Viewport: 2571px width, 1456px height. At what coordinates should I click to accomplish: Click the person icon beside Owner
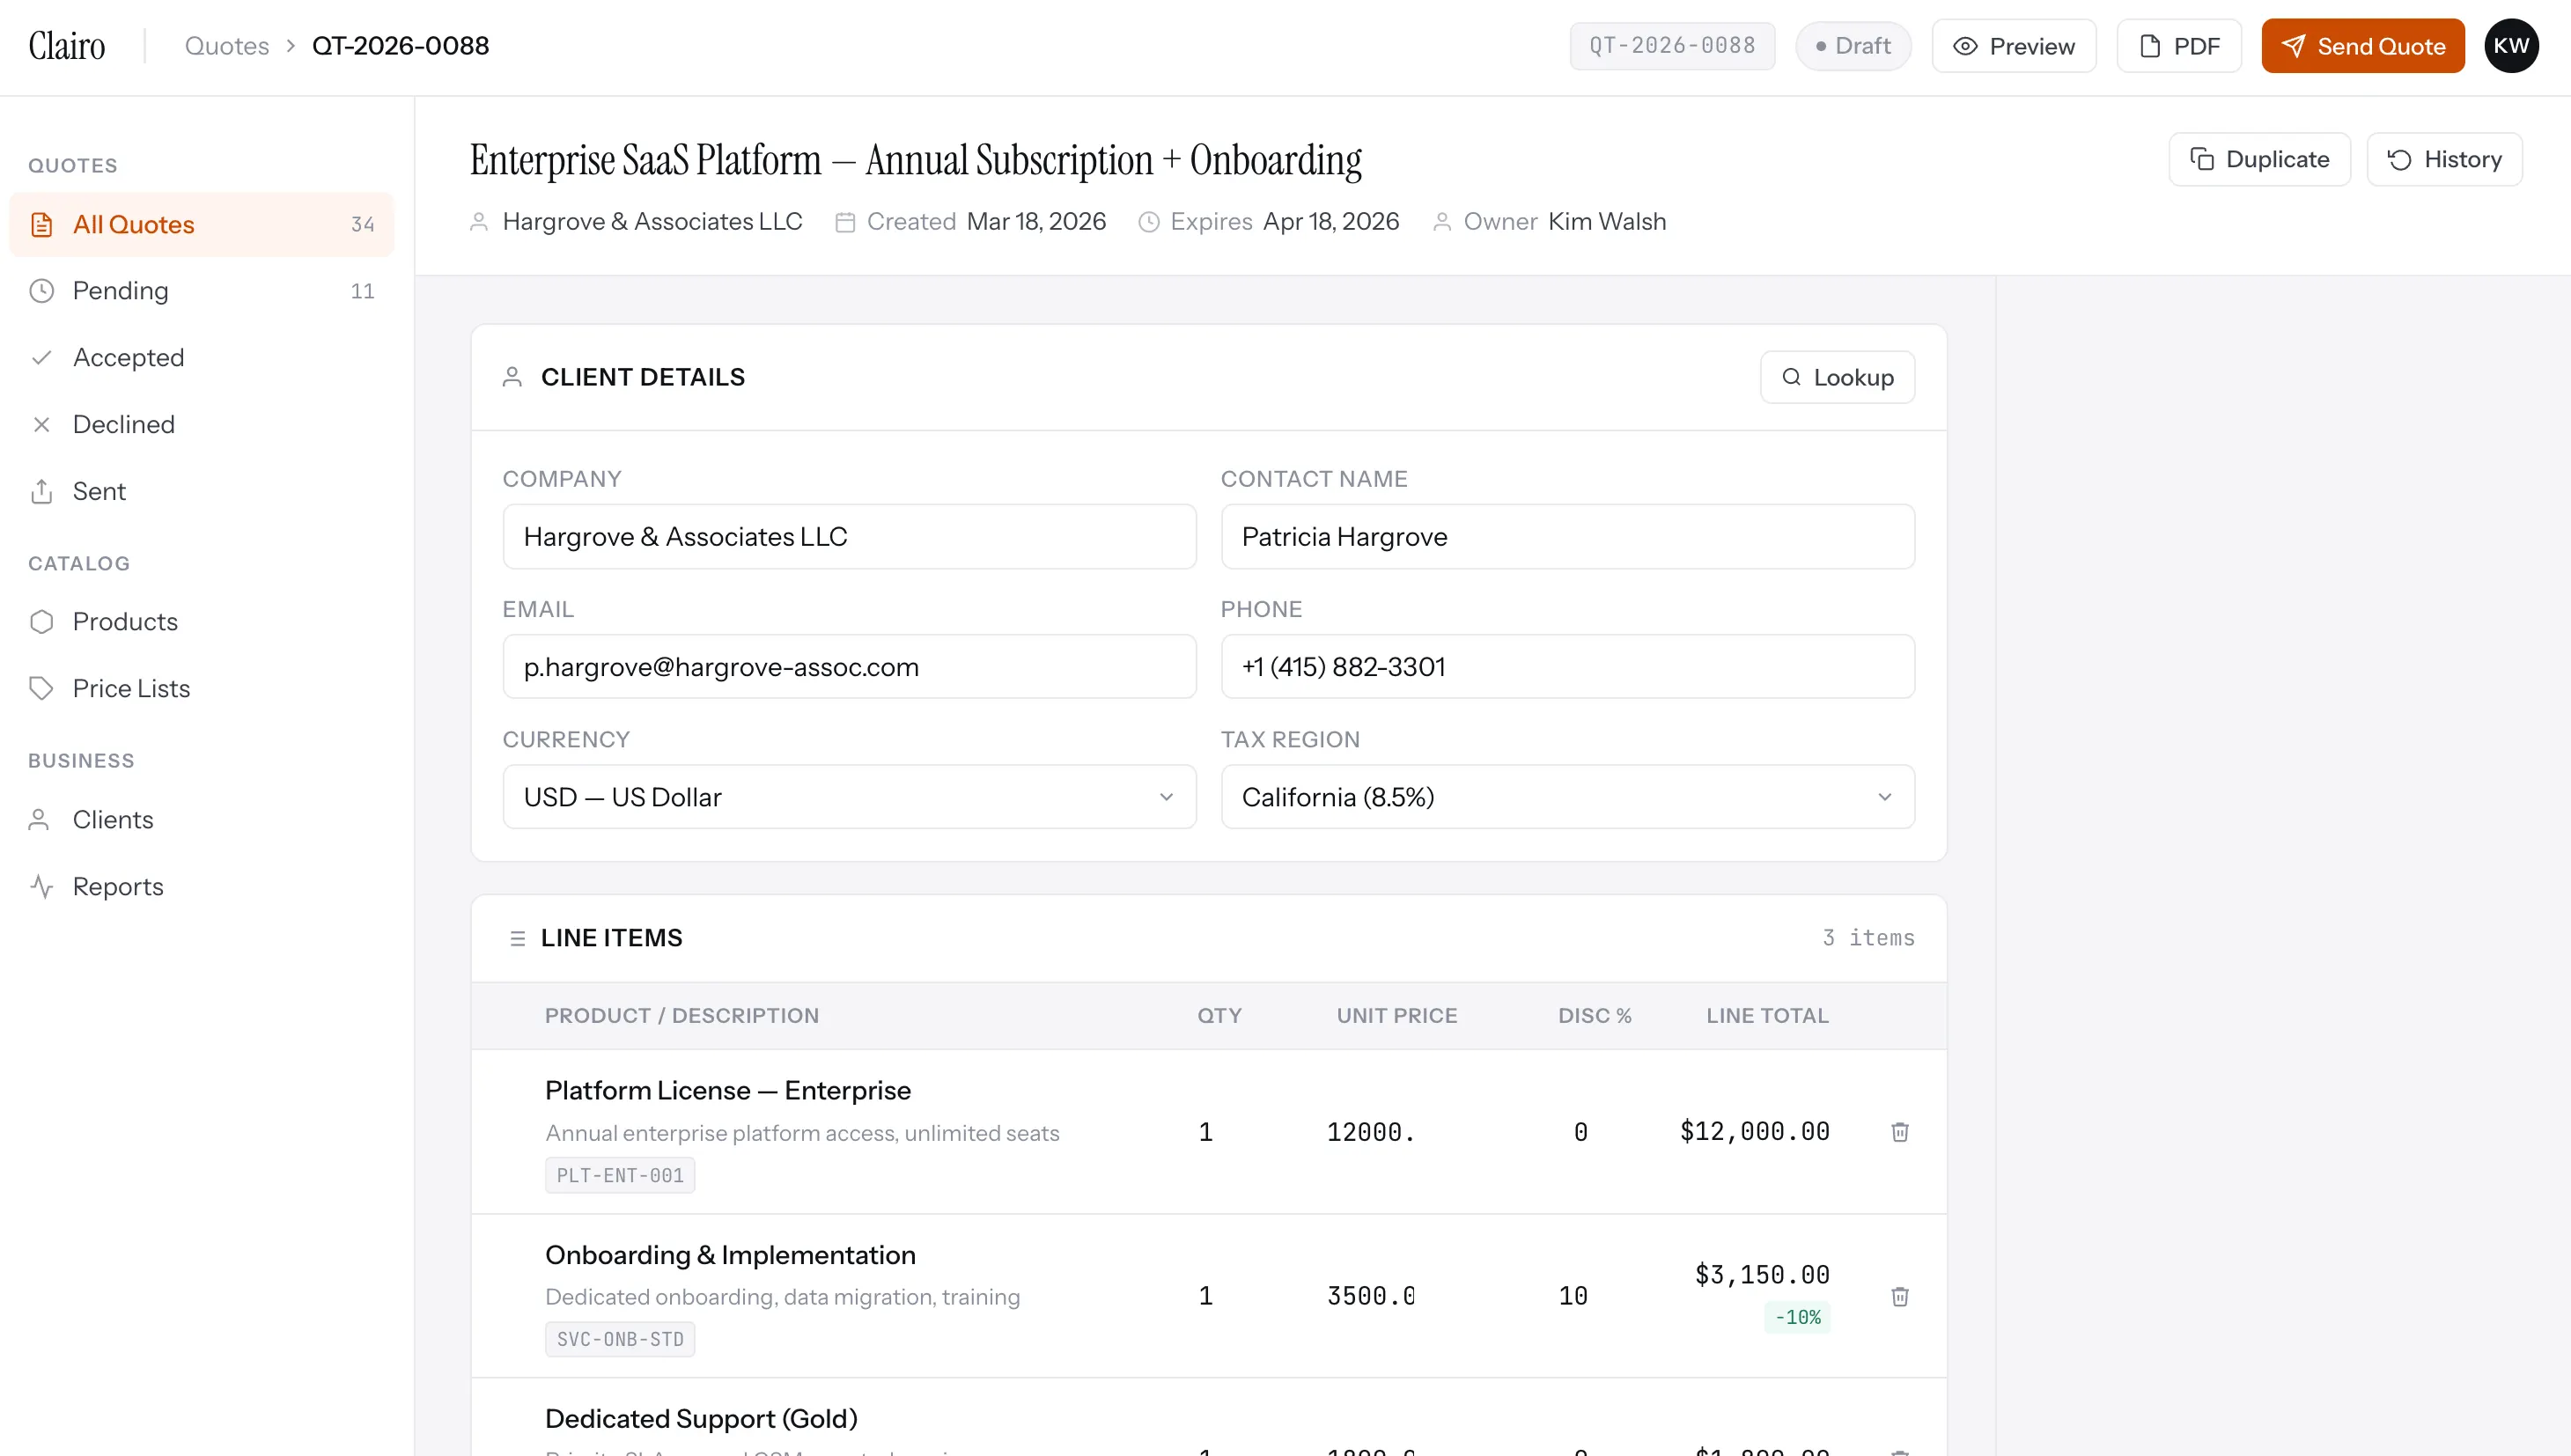(1442, 222)
